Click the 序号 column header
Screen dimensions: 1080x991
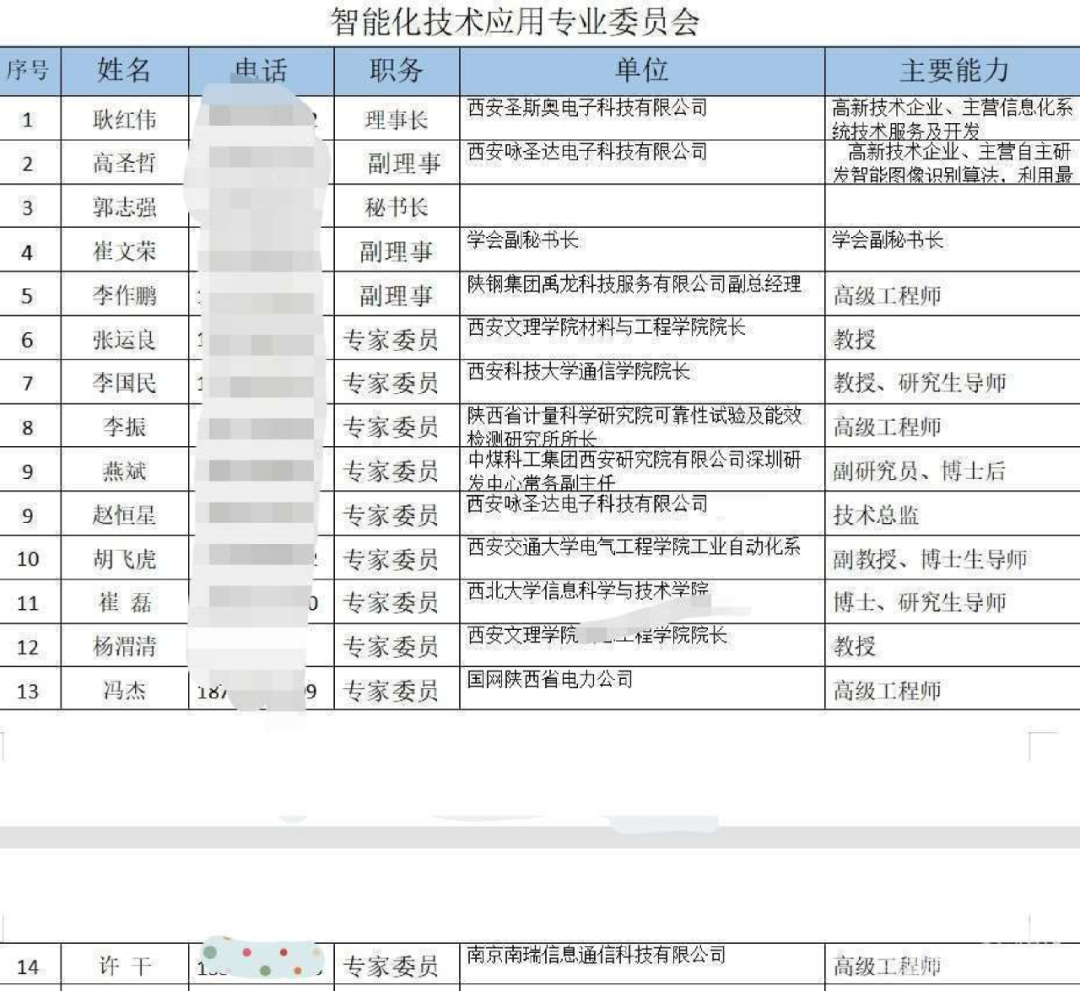(x=28, y=70)
